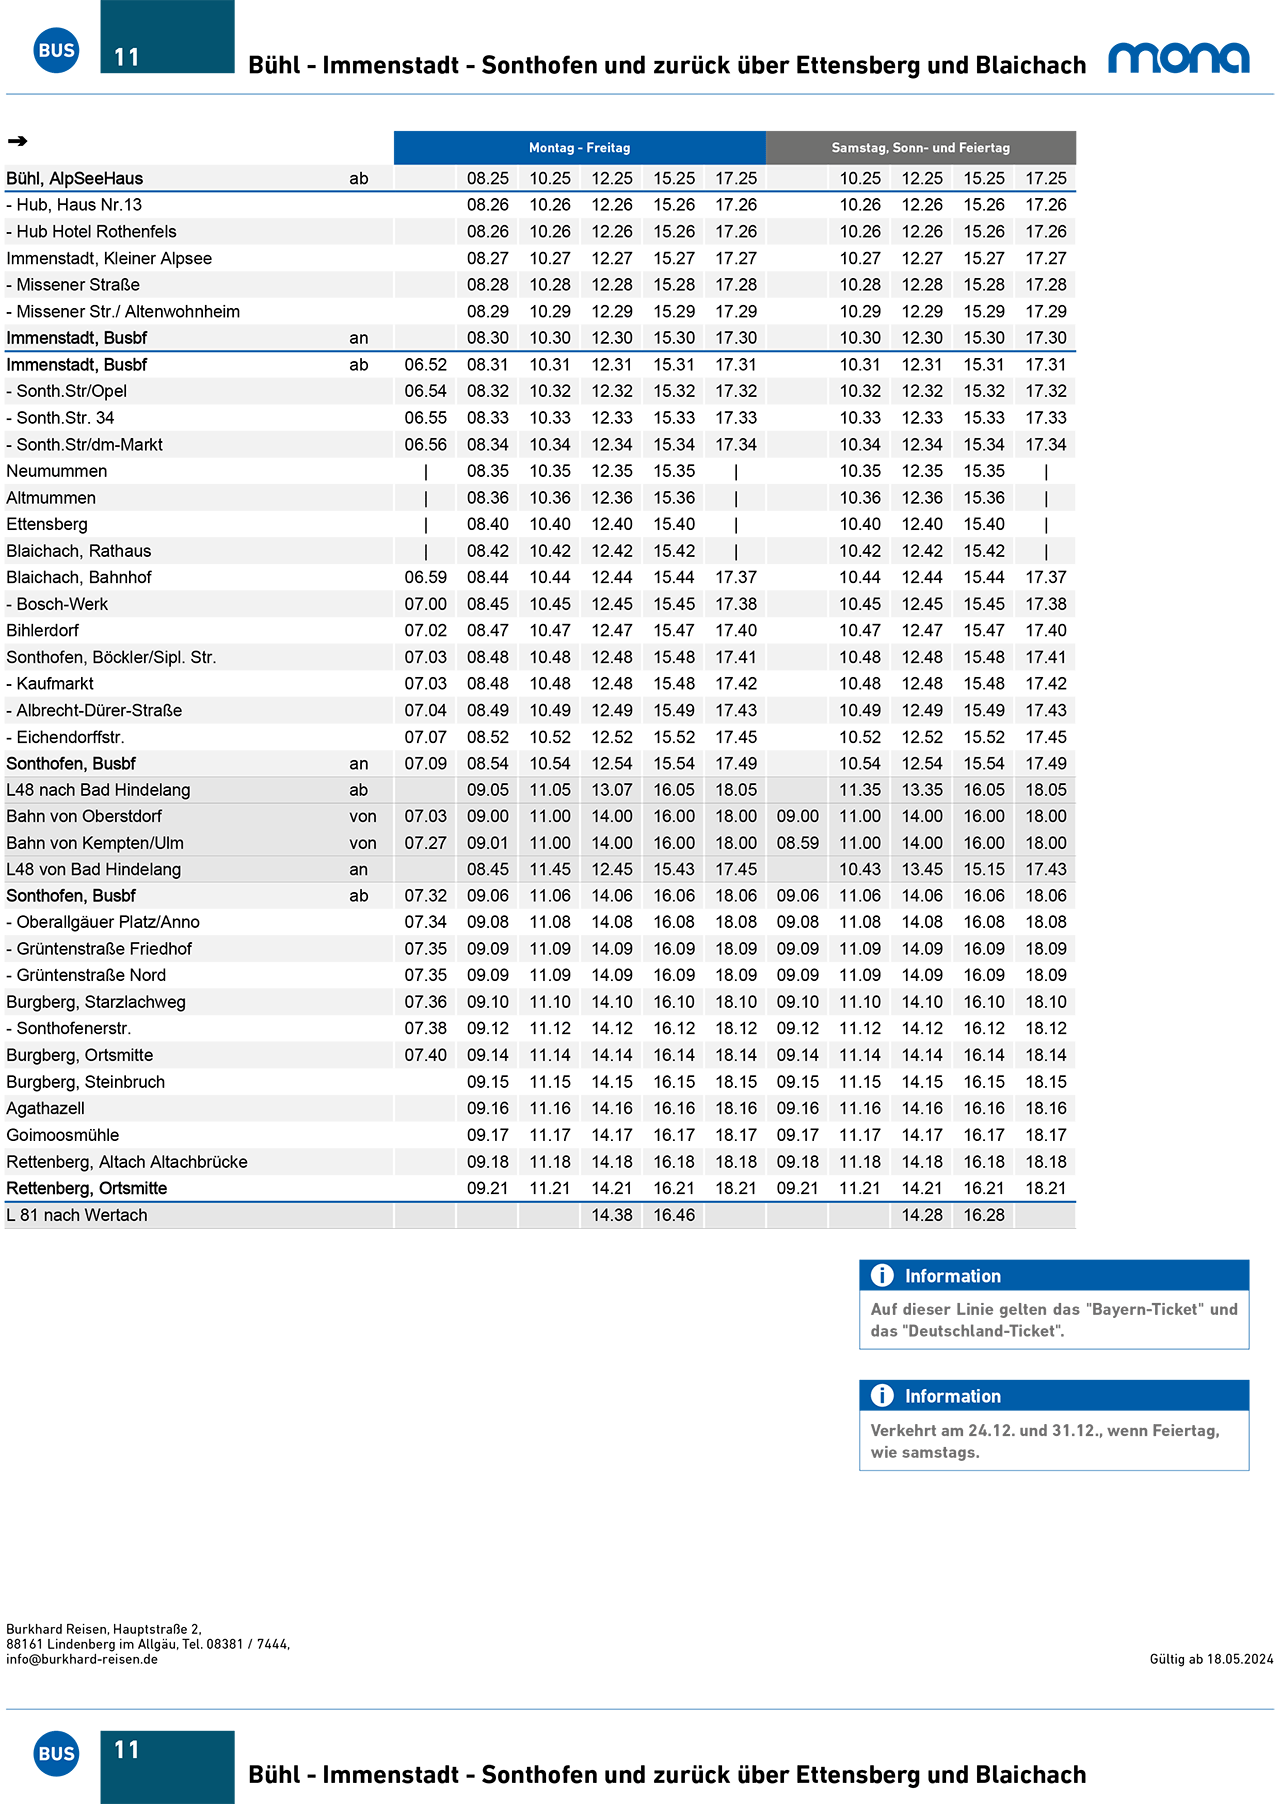1280x1804 pixels.
Task: Click the 07.09 arrival at Sonthofen, Busbf
Action: [426, 763]
